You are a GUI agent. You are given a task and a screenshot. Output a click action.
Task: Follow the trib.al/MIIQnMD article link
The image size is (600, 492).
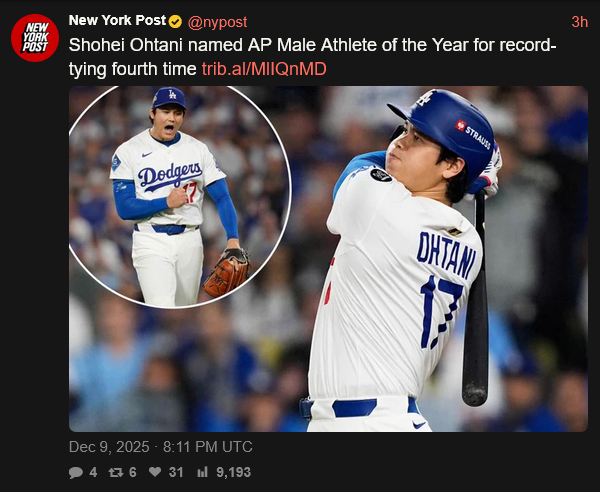(264, 68)
